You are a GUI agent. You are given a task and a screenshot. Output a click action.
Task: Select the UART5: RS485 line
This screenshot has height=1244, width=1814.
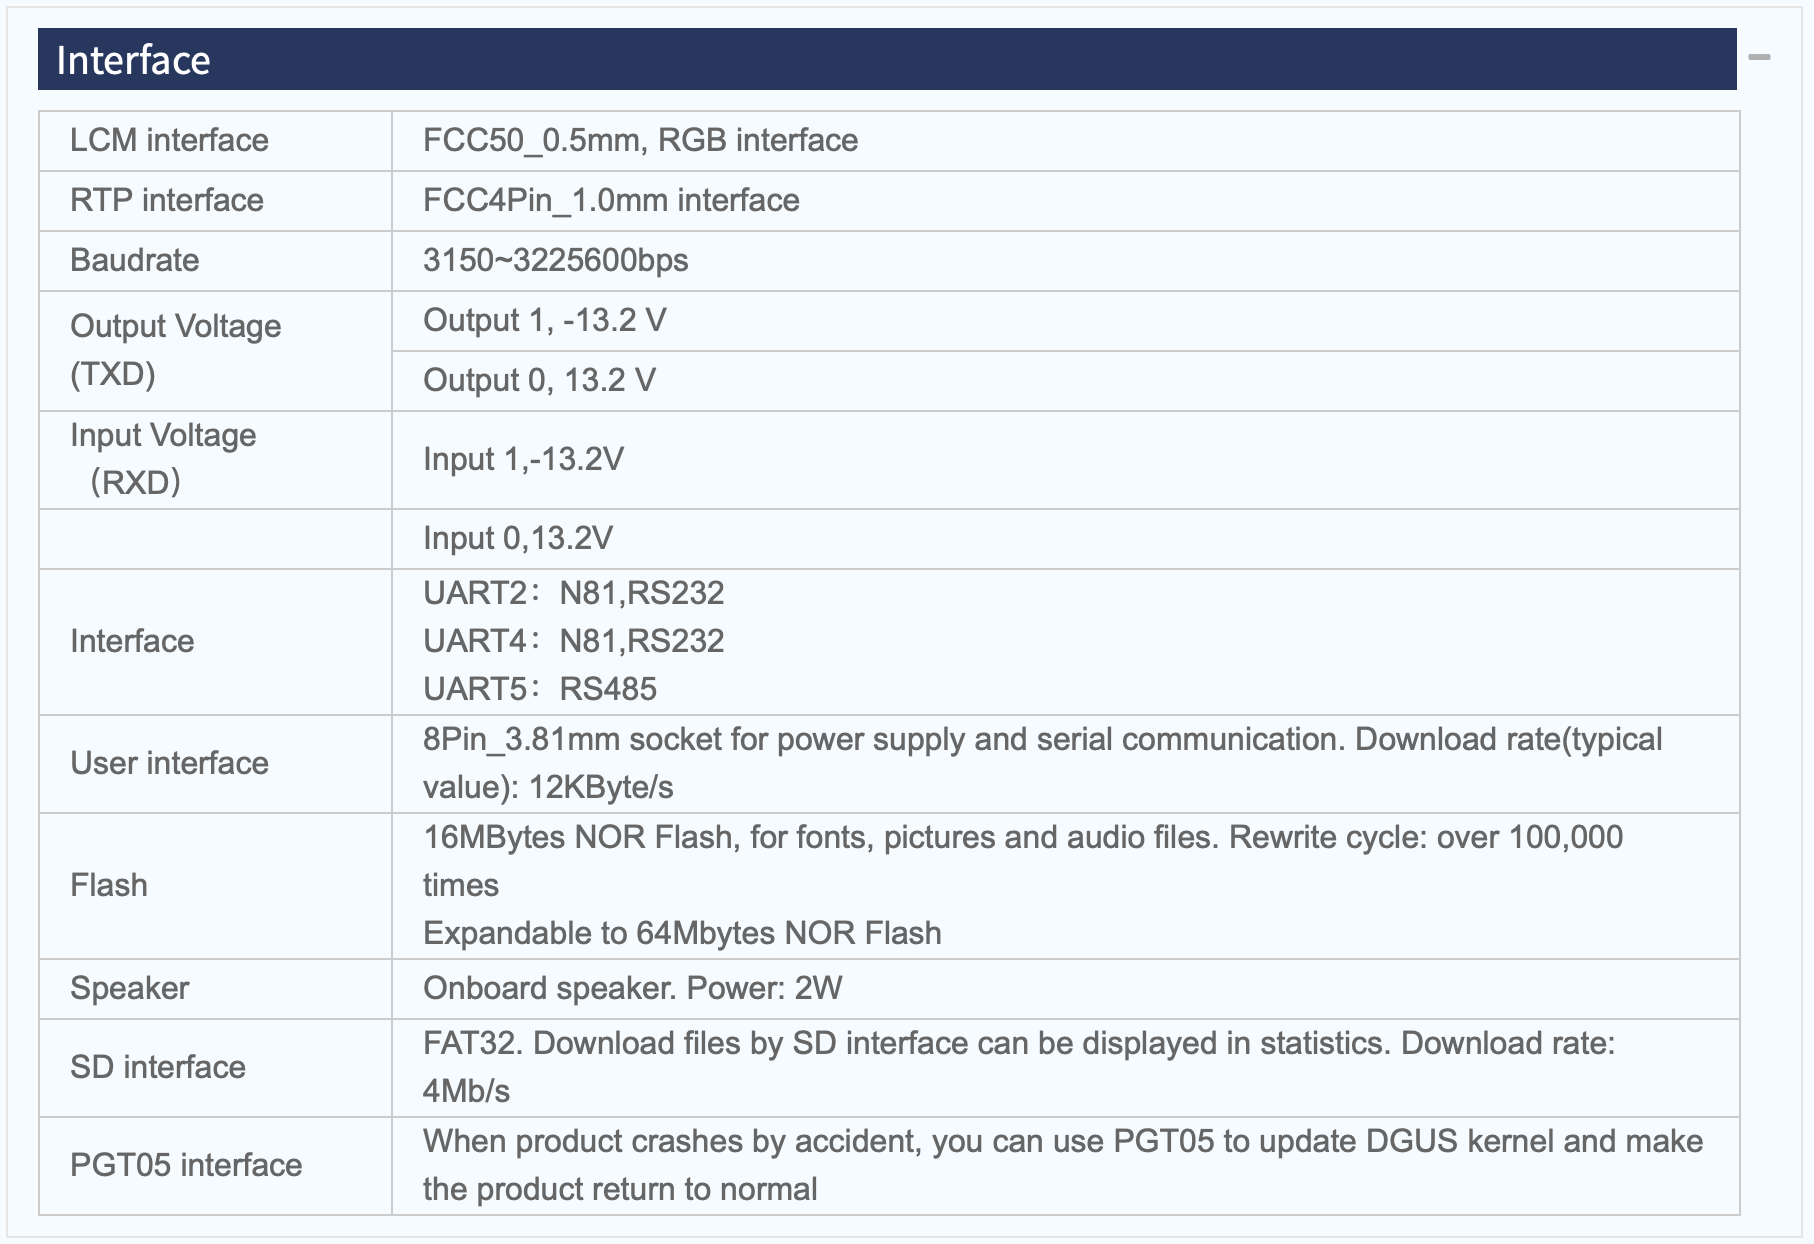point(539,689)
